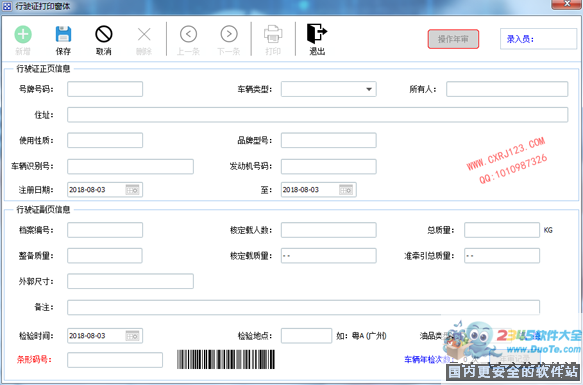
Task: Click the window title bar app icon
Action: point(7,6)
